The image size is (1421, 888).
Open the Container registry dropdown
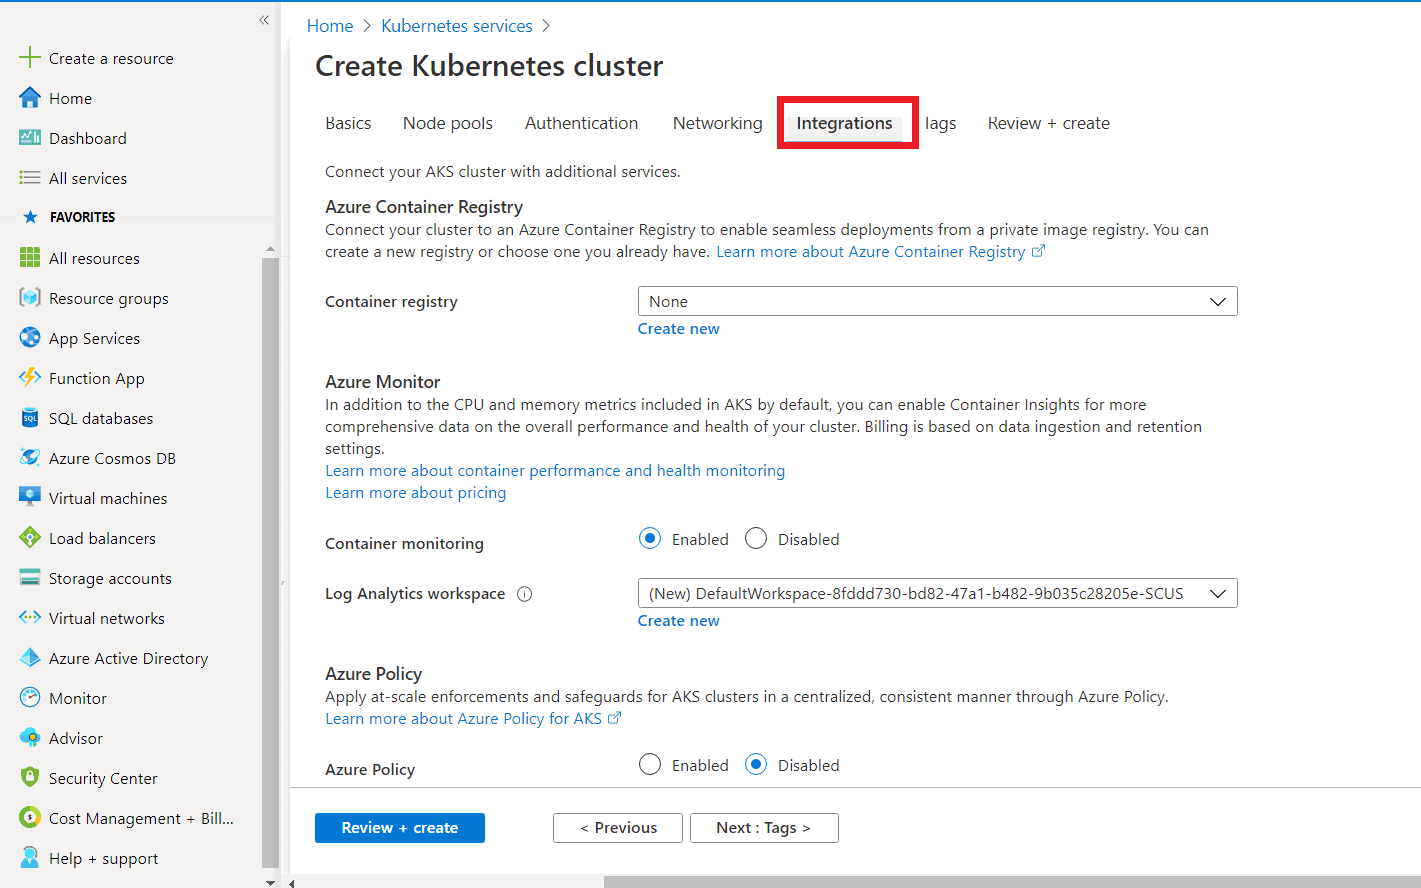[937, 300]
